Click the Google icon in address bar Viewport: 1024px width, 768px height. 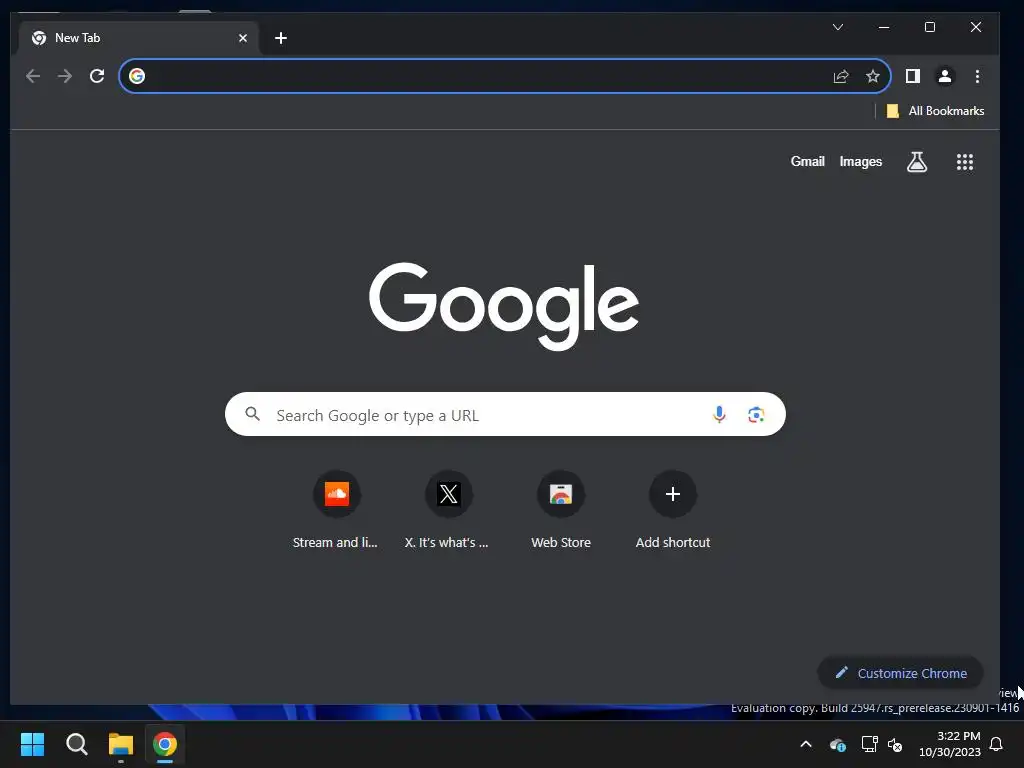pyautogui.click(x=136, y=76)
